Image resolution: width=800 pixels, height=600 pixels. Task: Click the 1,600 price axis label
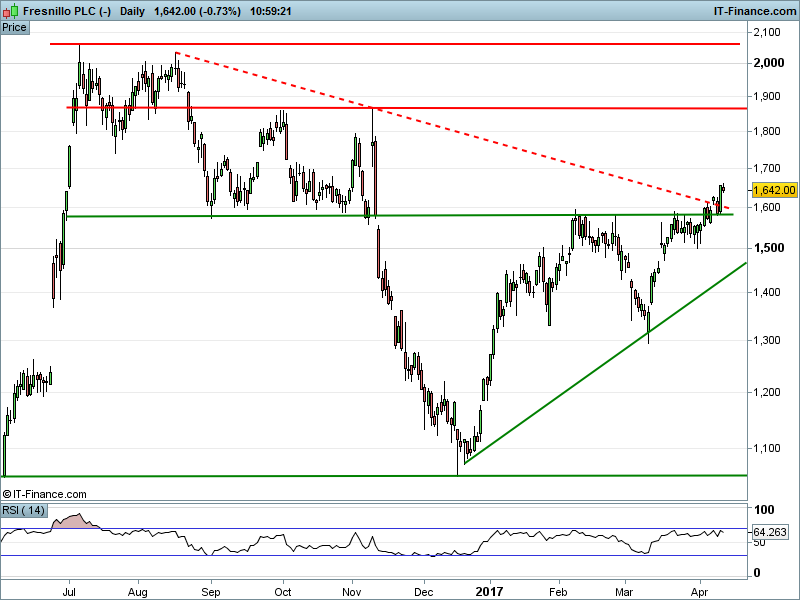pos(767,207)
